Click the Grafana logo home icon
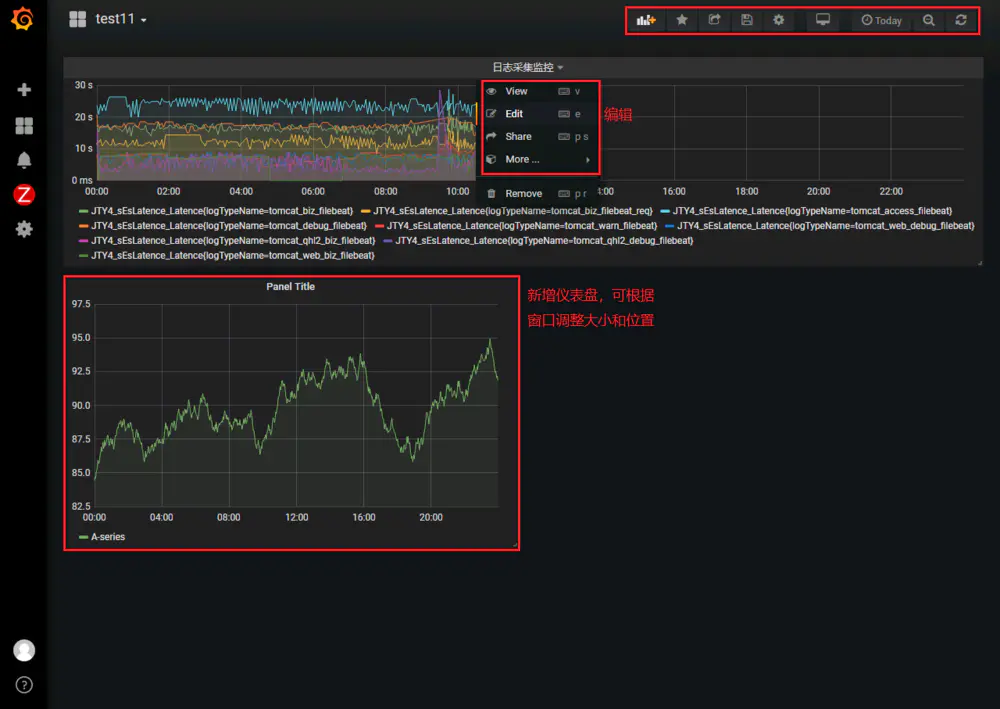Viewport: 1000px width, 709px height. tap(23, 18)
